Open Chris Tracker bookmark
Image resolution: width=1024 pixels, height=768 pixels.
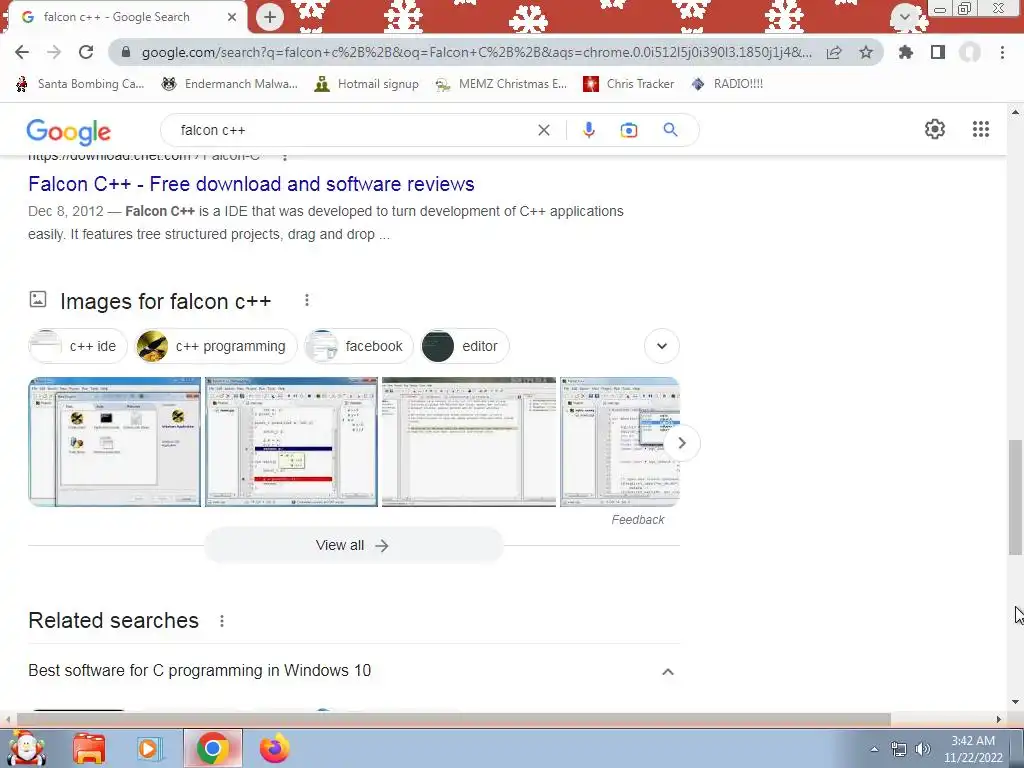pyautogui.click(x=628, y=84)
